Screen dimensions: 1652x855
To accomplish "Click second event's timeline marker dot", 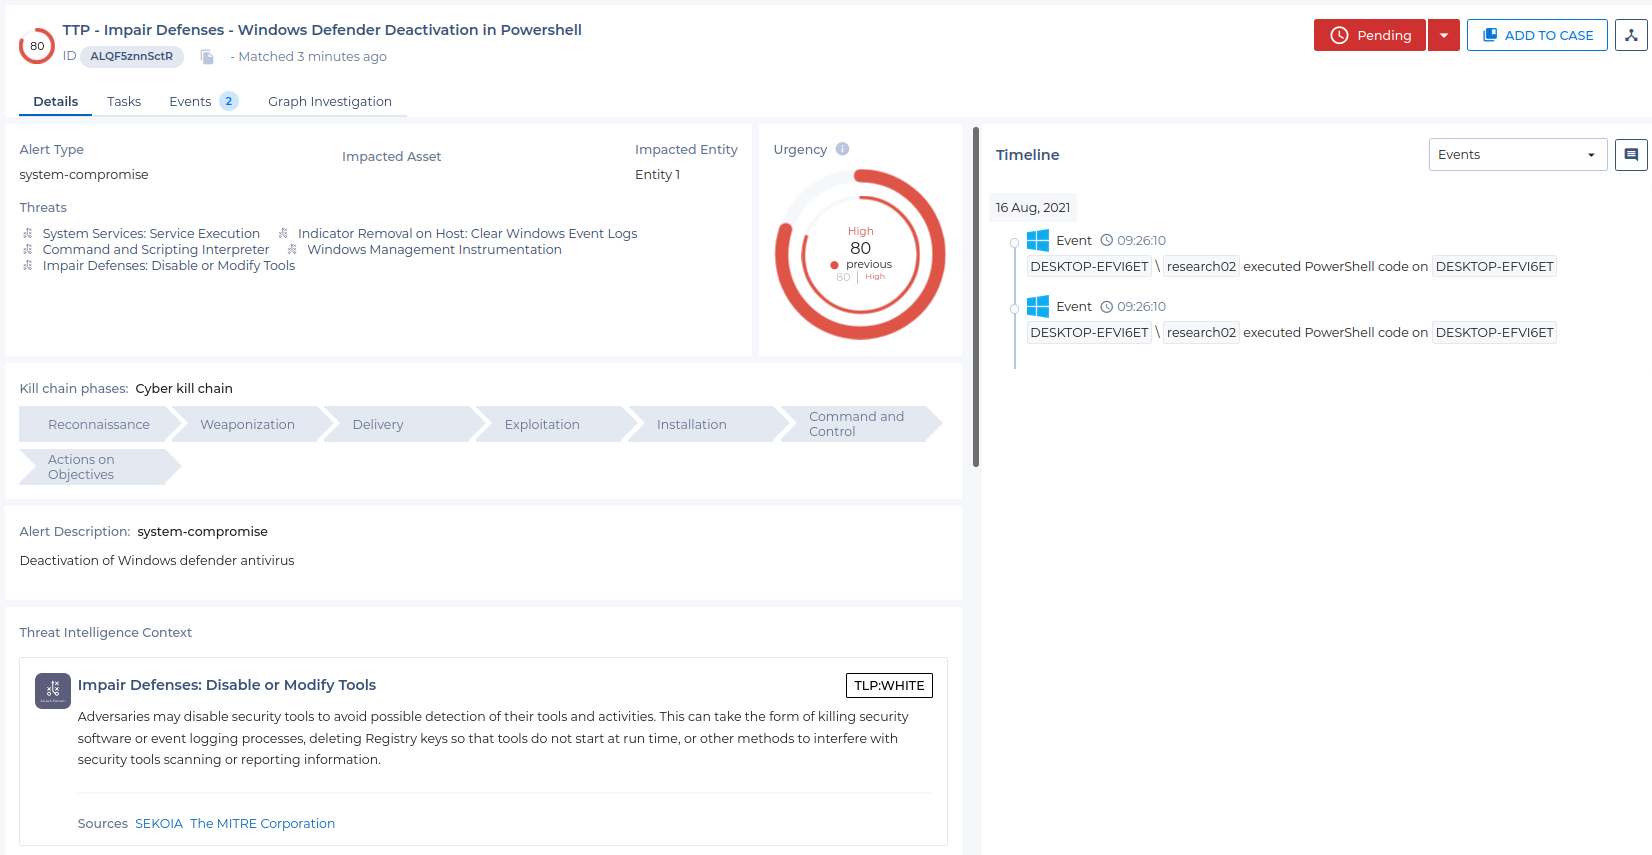I will pos(1014,309).
